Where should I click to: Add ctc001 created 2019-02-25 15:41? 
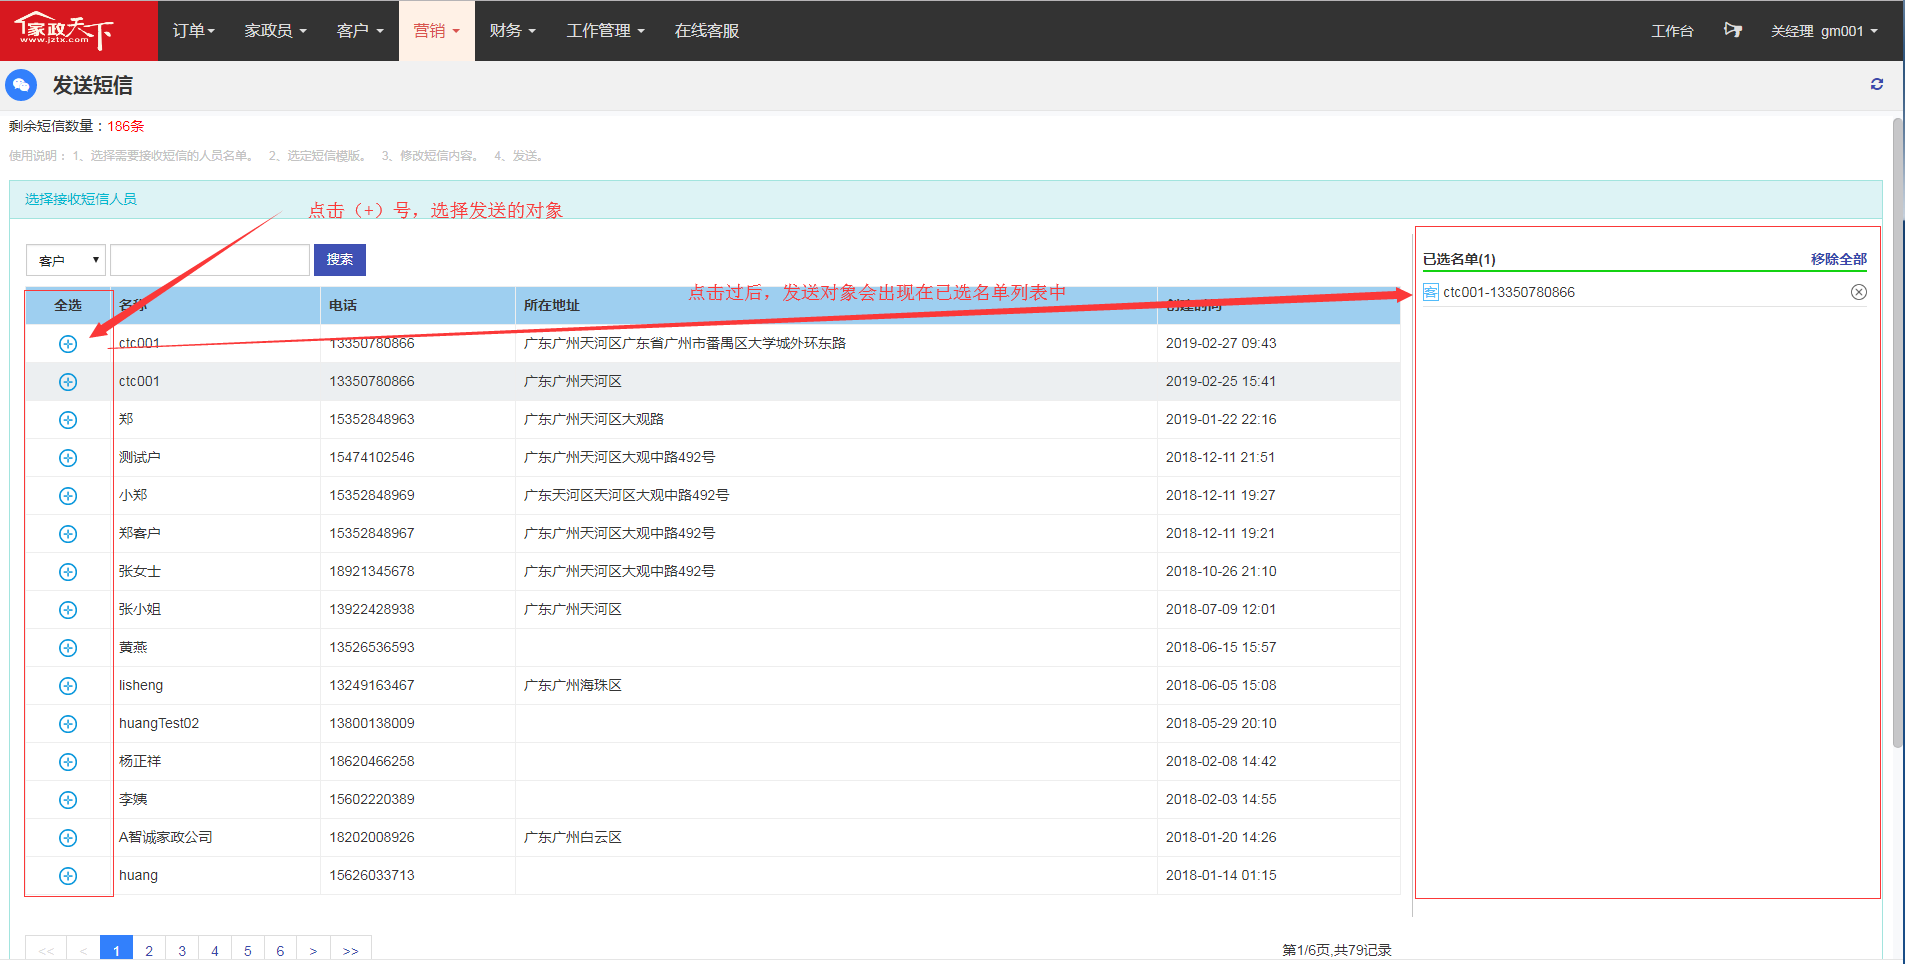click(x=68, y=382)
